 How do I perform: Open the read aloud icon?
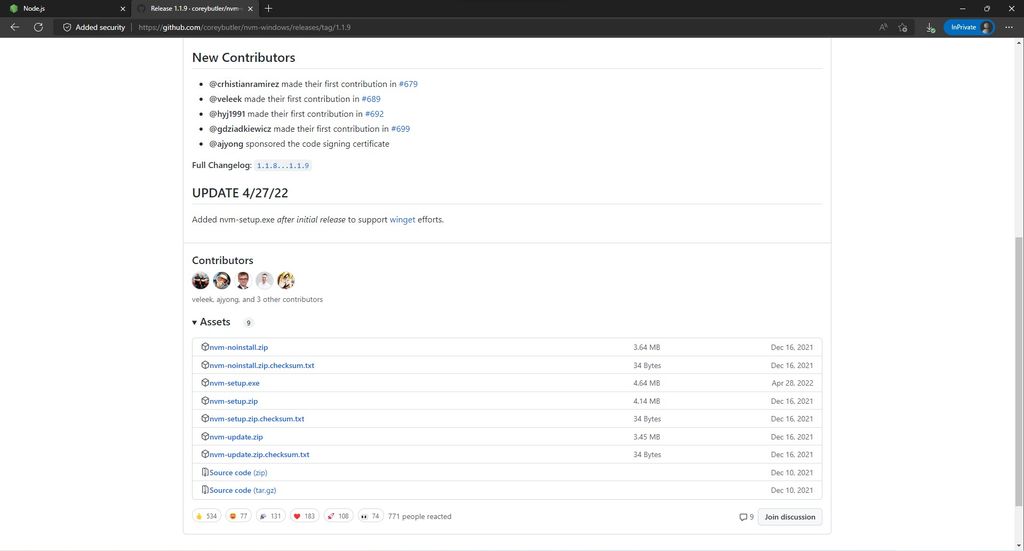tap(883, 27)
